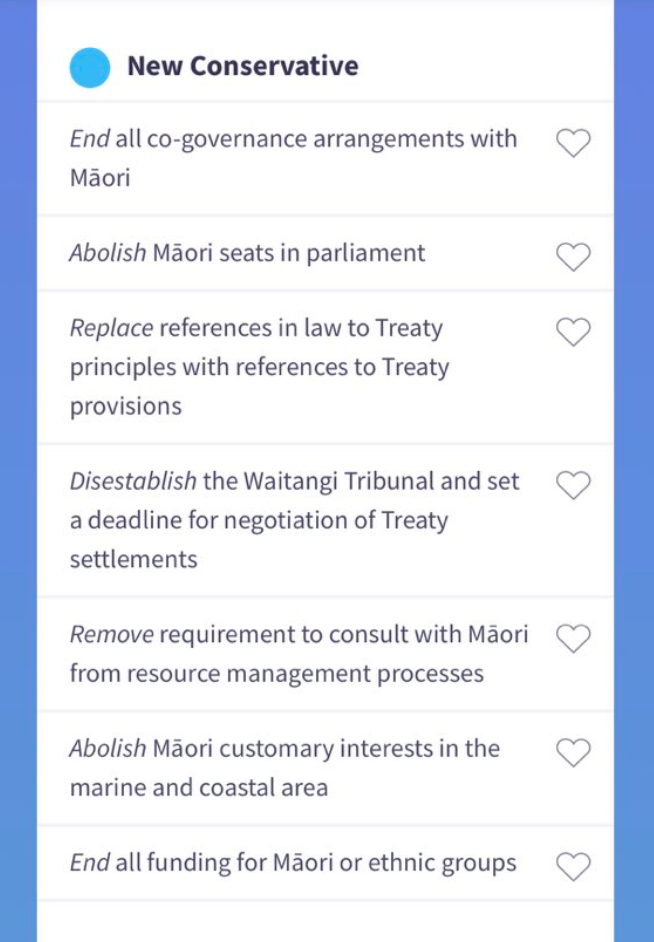View the disestablish Waitangi Tribunal policy details
This screenshot has width=654, height=942.
[294, 520]
